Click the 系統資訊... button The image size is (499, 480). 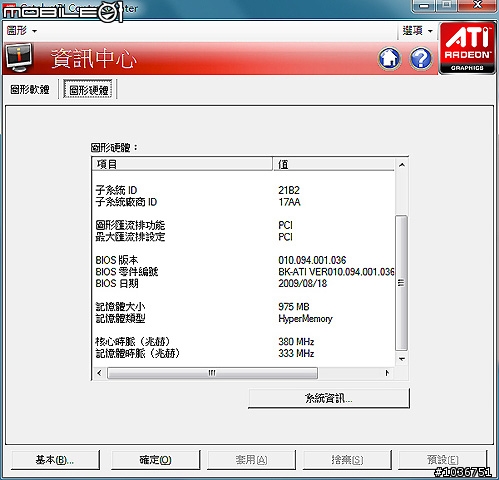[x=329, y=398]
